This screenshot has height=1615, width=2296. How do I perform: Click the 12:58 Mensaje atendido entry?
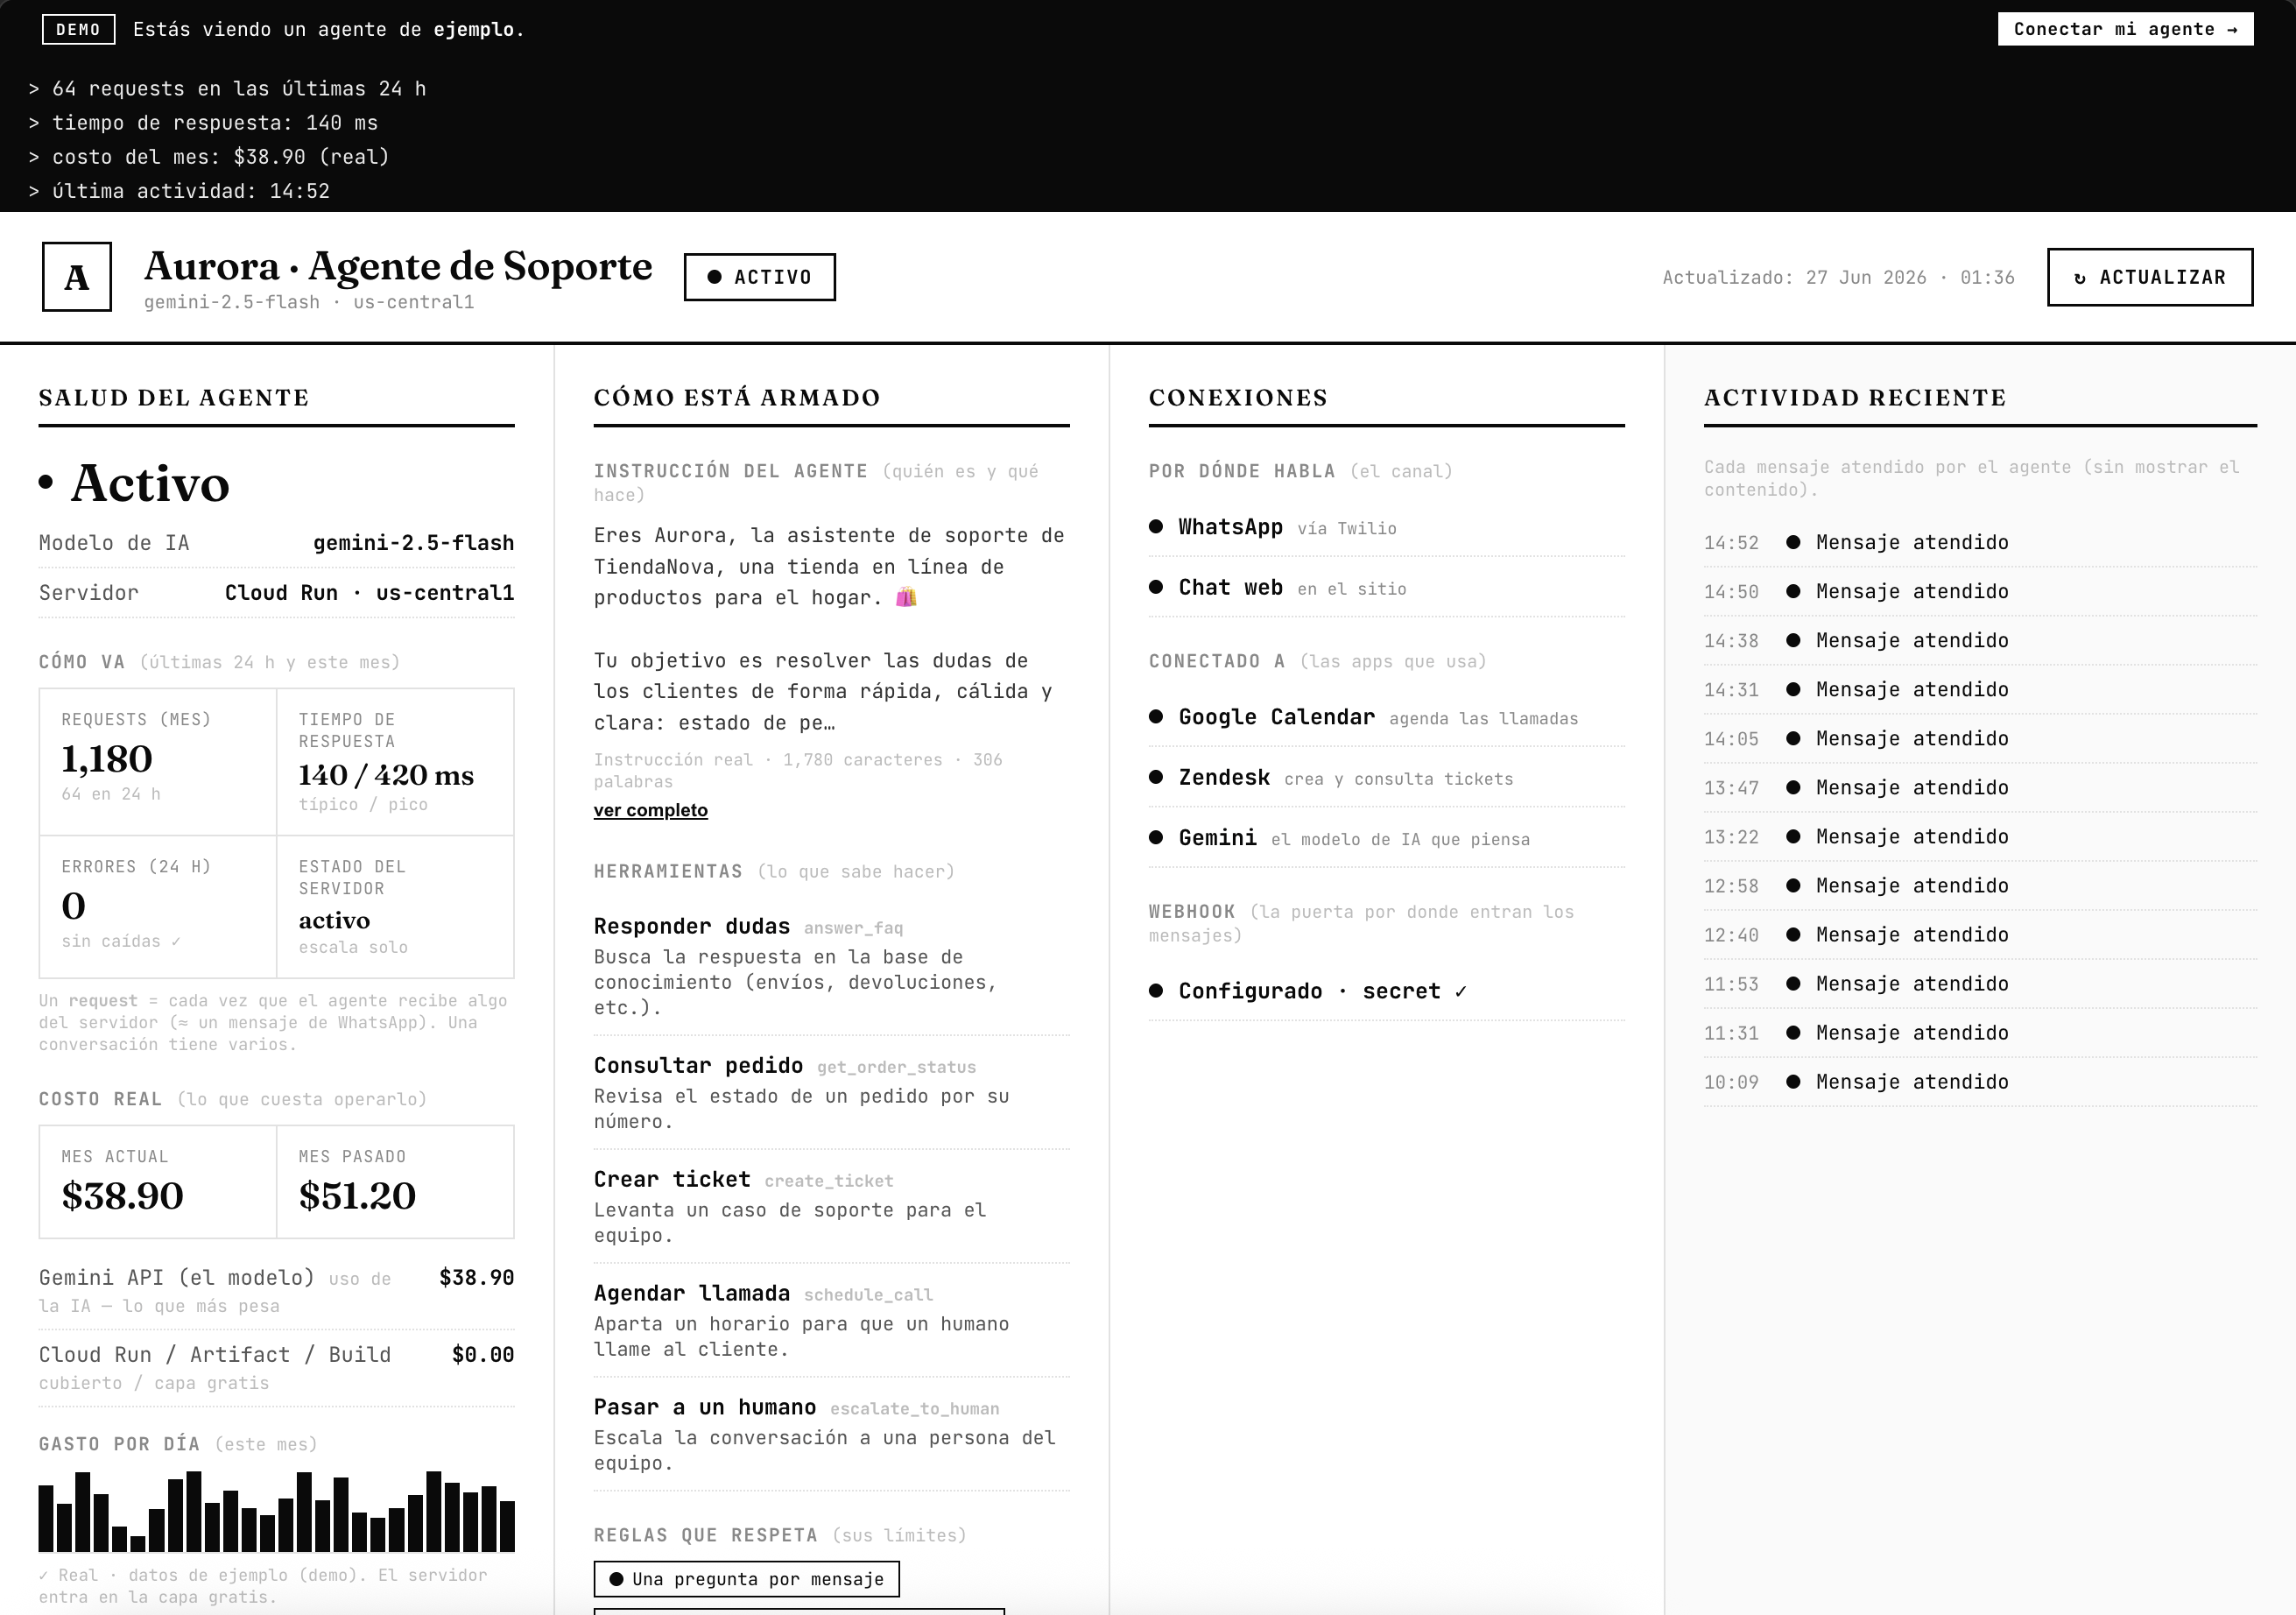coord(1980,885)
